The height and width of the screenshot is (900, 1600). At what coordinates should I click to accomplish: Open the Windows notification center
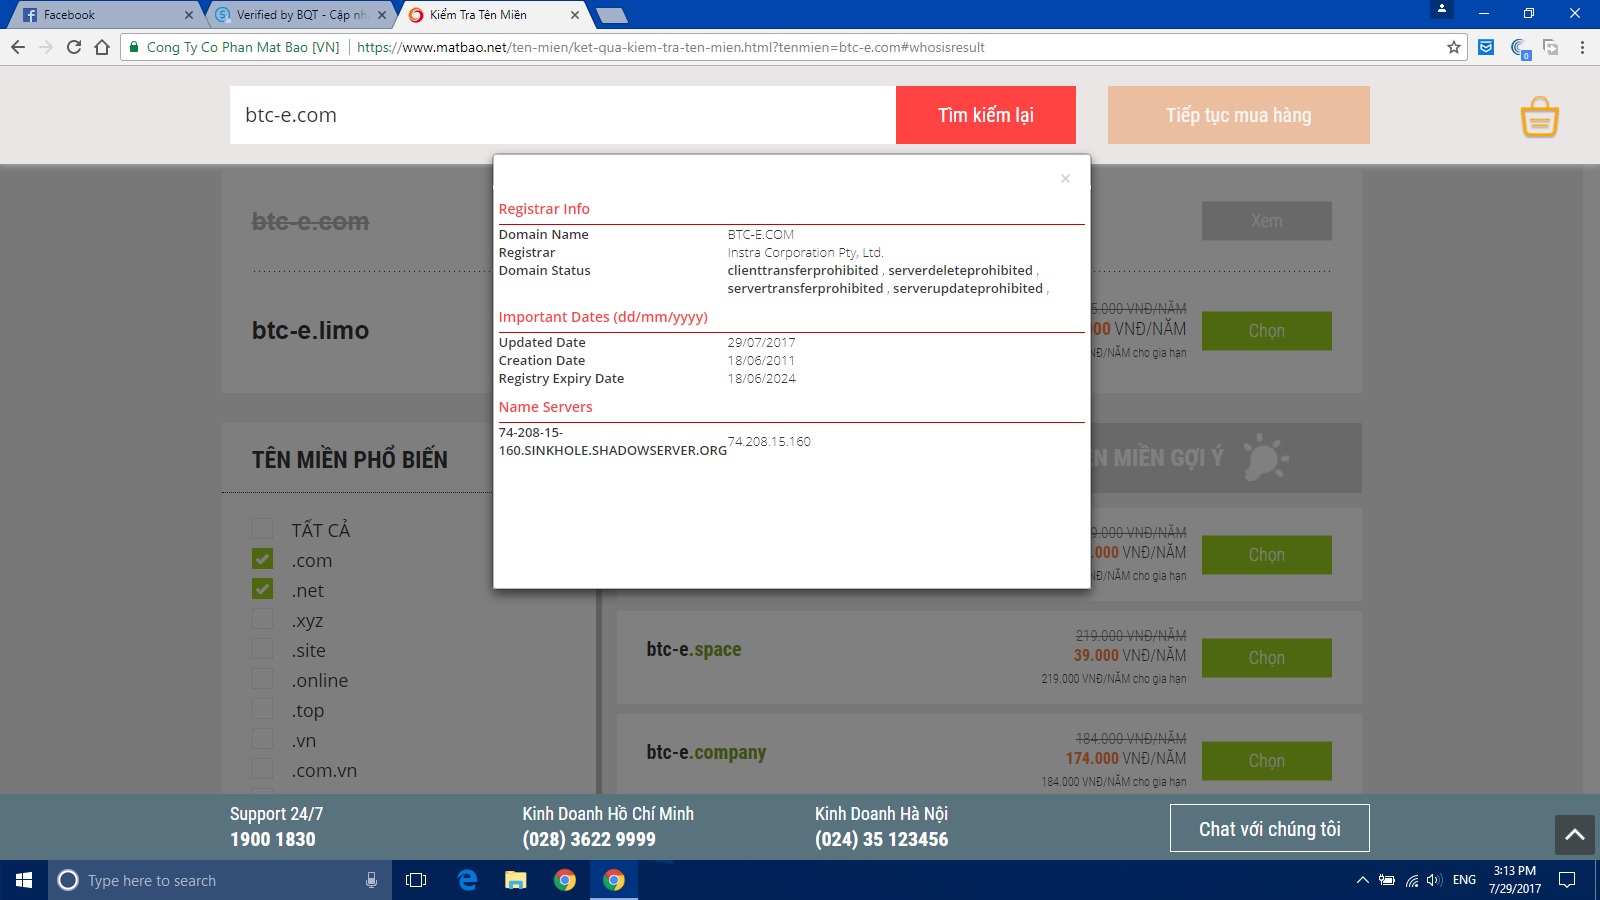pos(1567,880)
